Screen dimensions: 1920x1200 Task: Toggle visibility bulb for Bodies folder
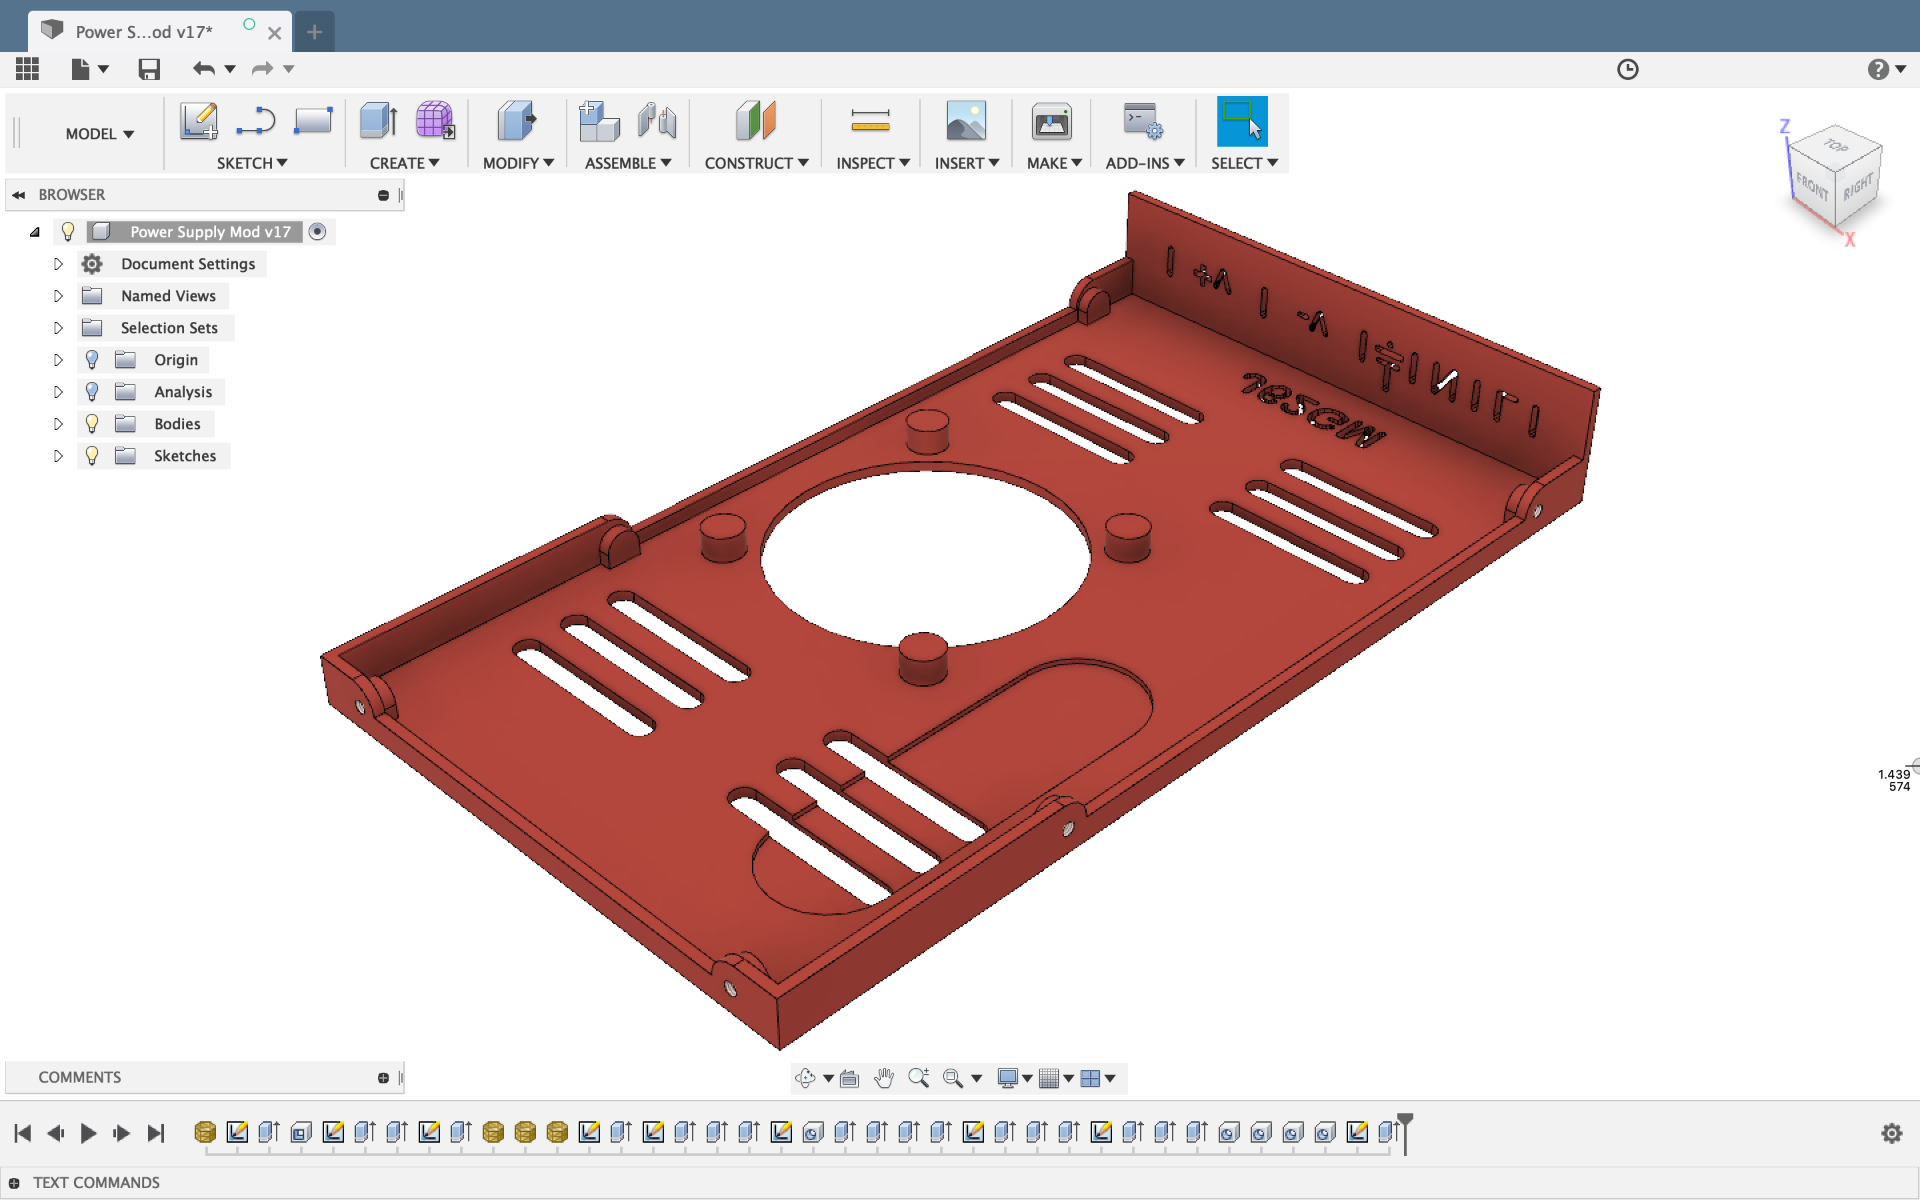(92, 424)
